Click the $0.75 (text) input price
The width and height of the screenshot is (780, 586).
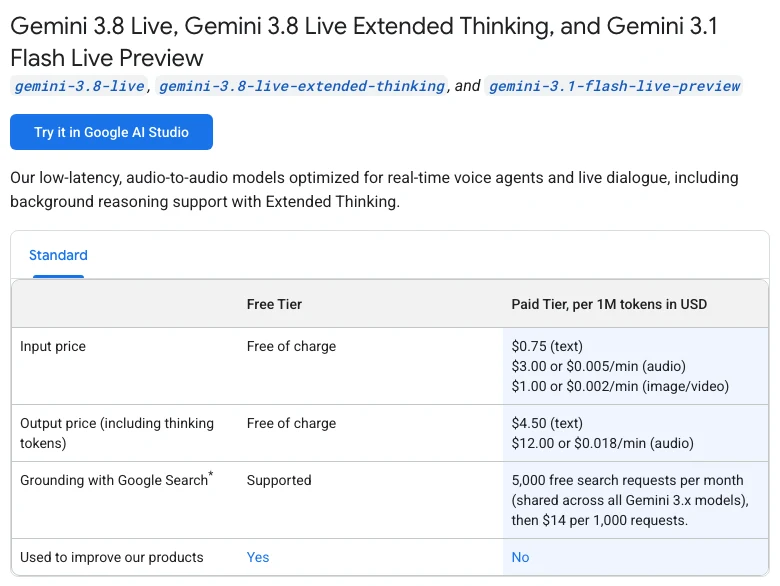pyautogui.click(x=547, y=346)
